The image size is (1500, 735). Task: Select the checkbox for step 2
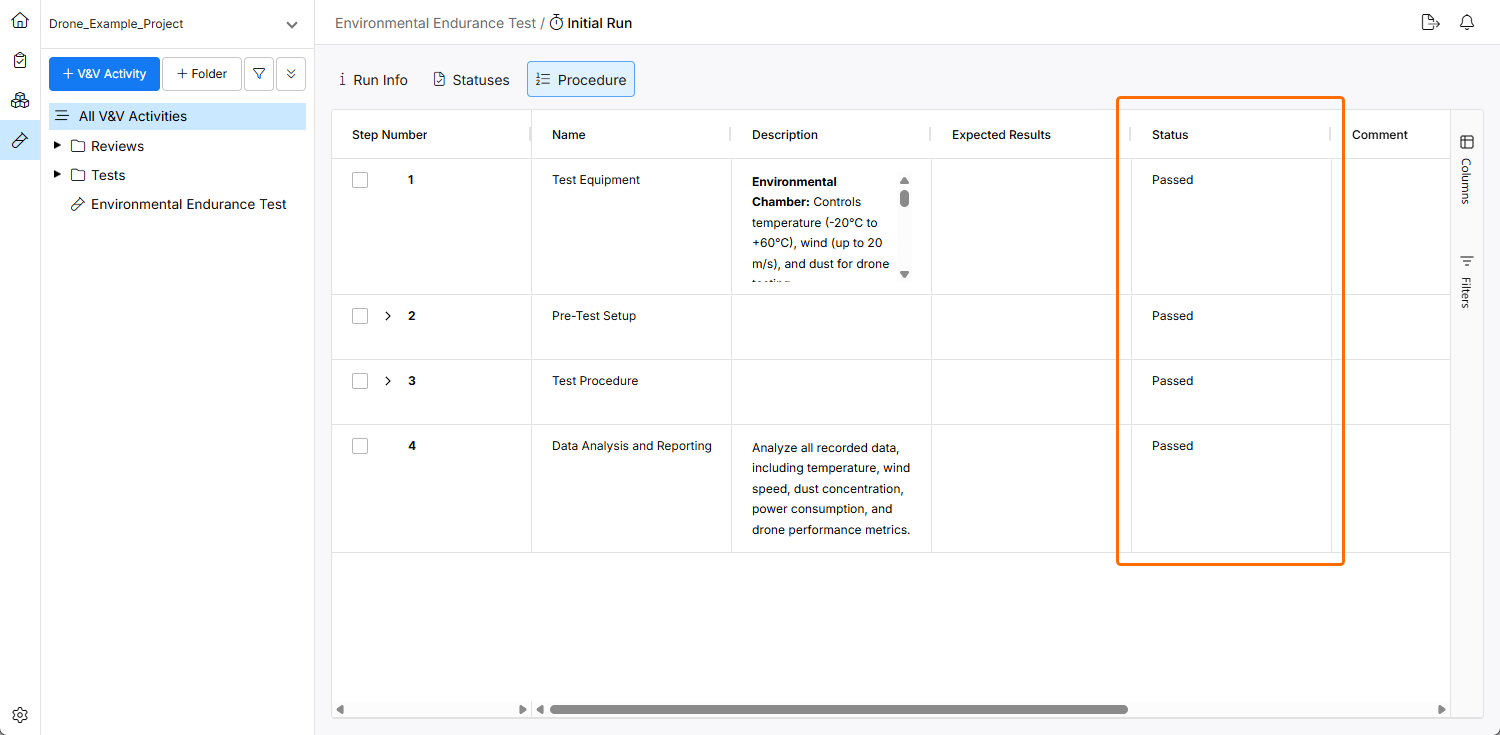point(360,316)
